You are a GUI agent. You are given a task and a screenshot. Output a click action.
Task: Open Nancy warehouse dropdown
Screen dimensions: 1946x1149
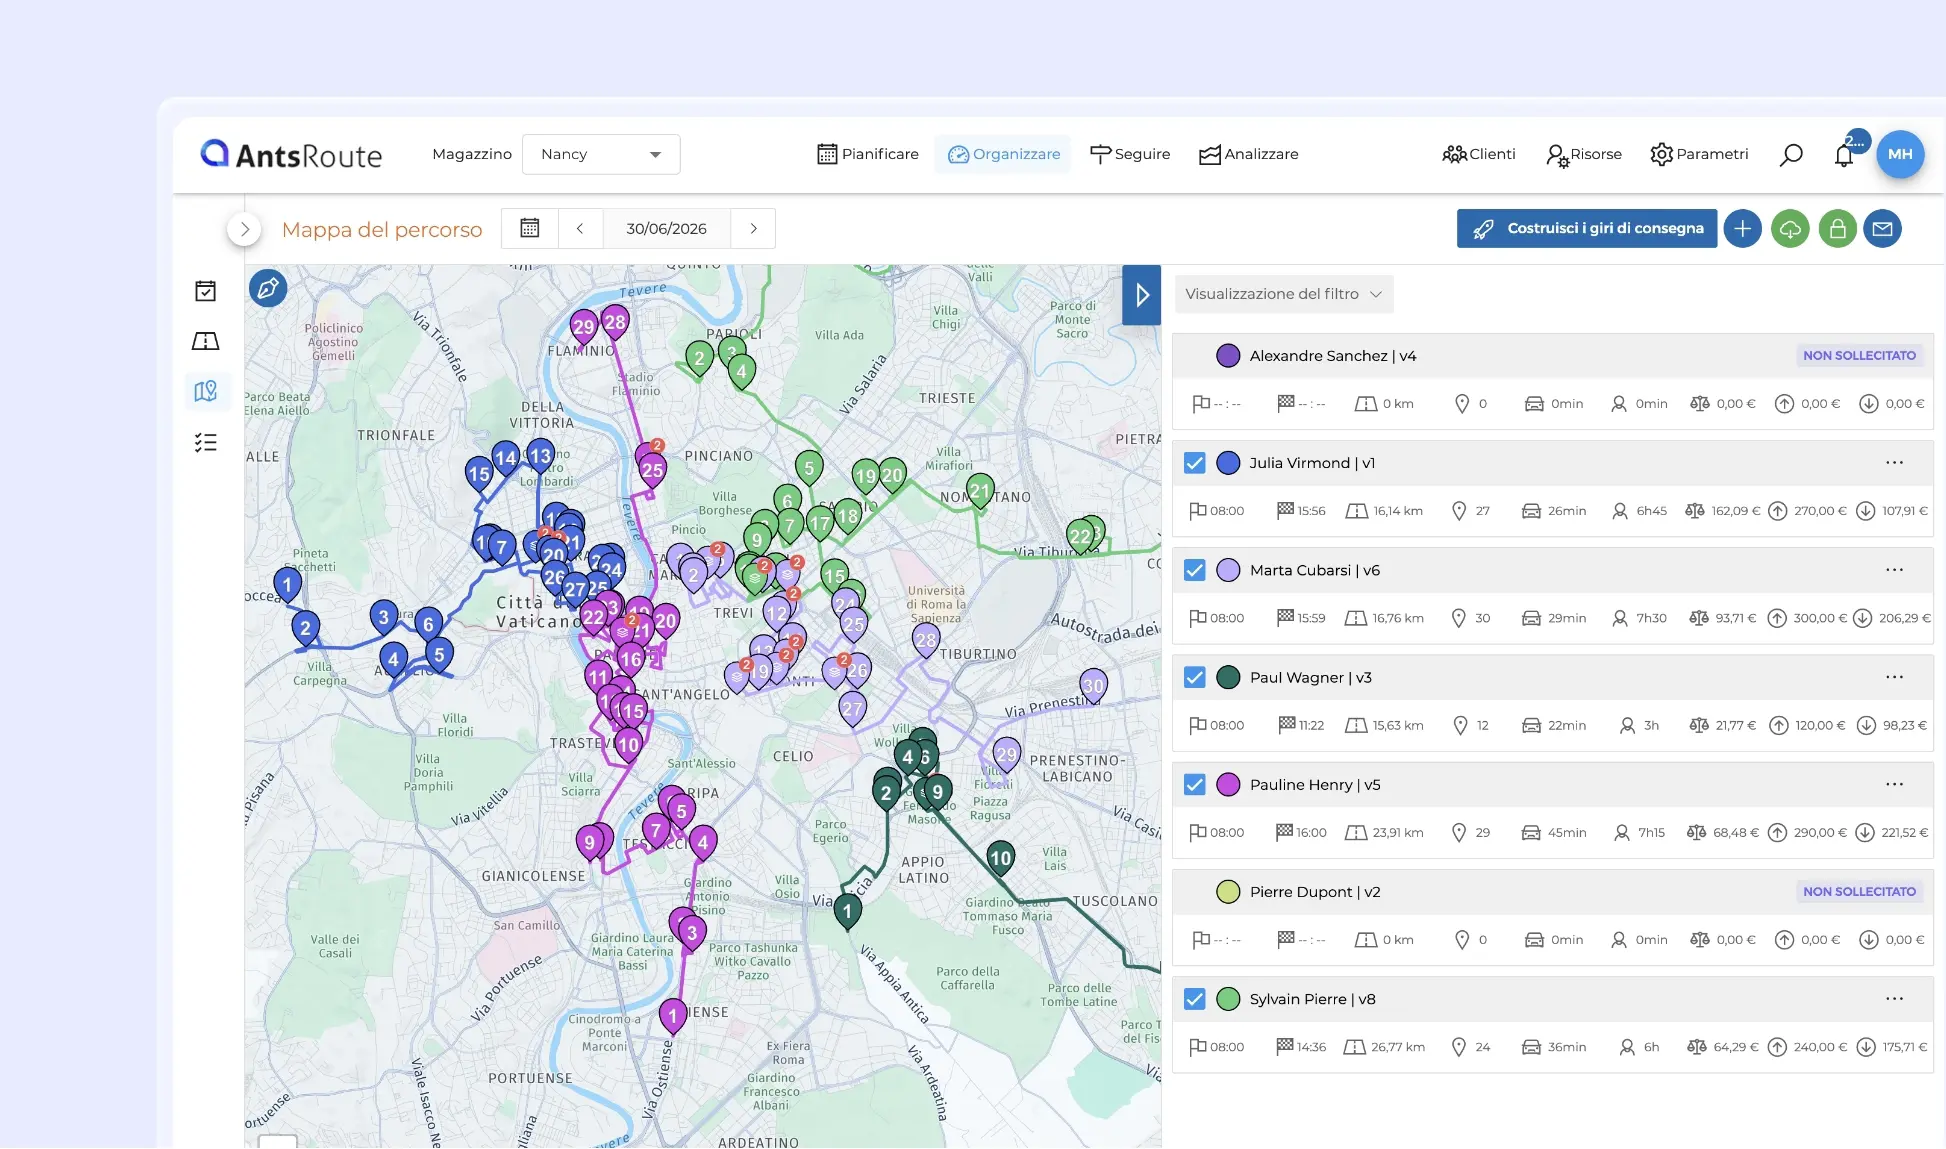601,154
